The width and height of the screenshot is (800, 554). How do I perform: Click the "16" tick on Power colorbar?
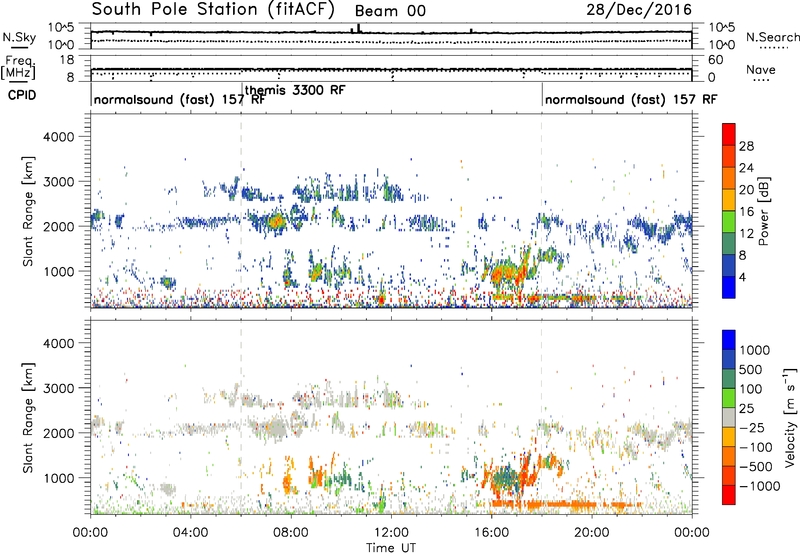tap(746, 212)
